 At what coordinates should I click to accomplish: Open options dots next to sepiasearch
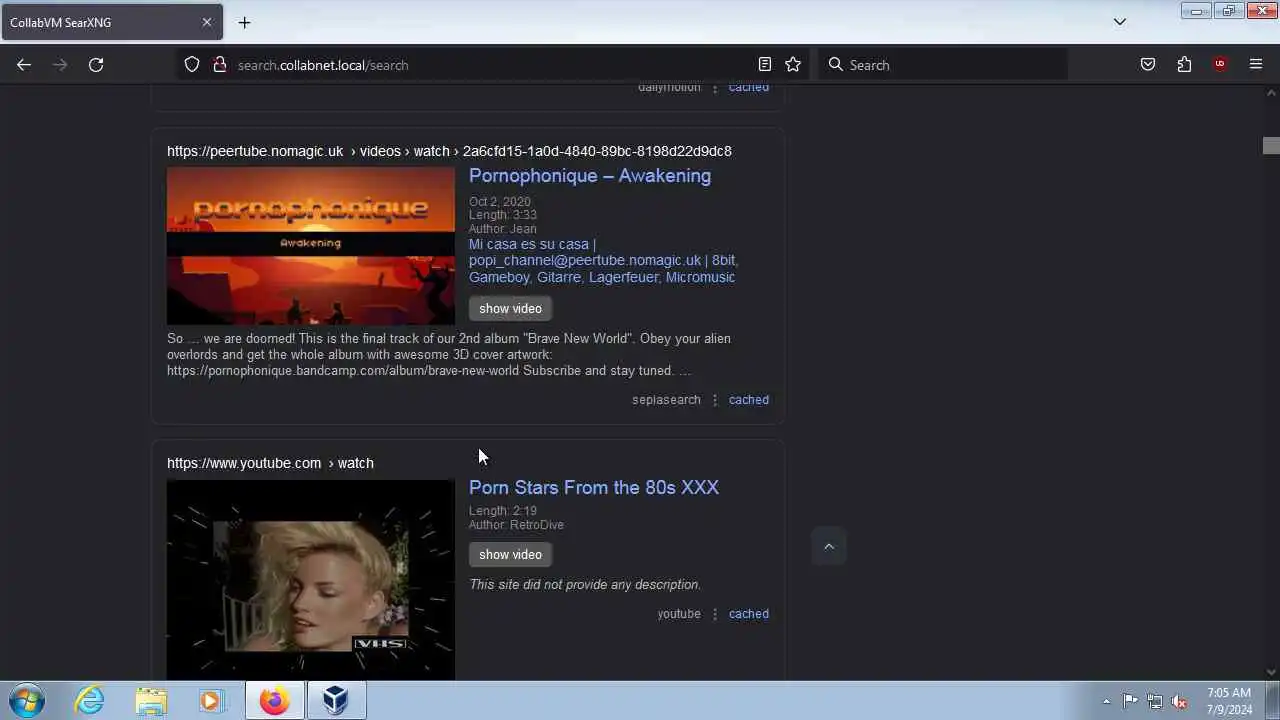(x=714, y=400)
